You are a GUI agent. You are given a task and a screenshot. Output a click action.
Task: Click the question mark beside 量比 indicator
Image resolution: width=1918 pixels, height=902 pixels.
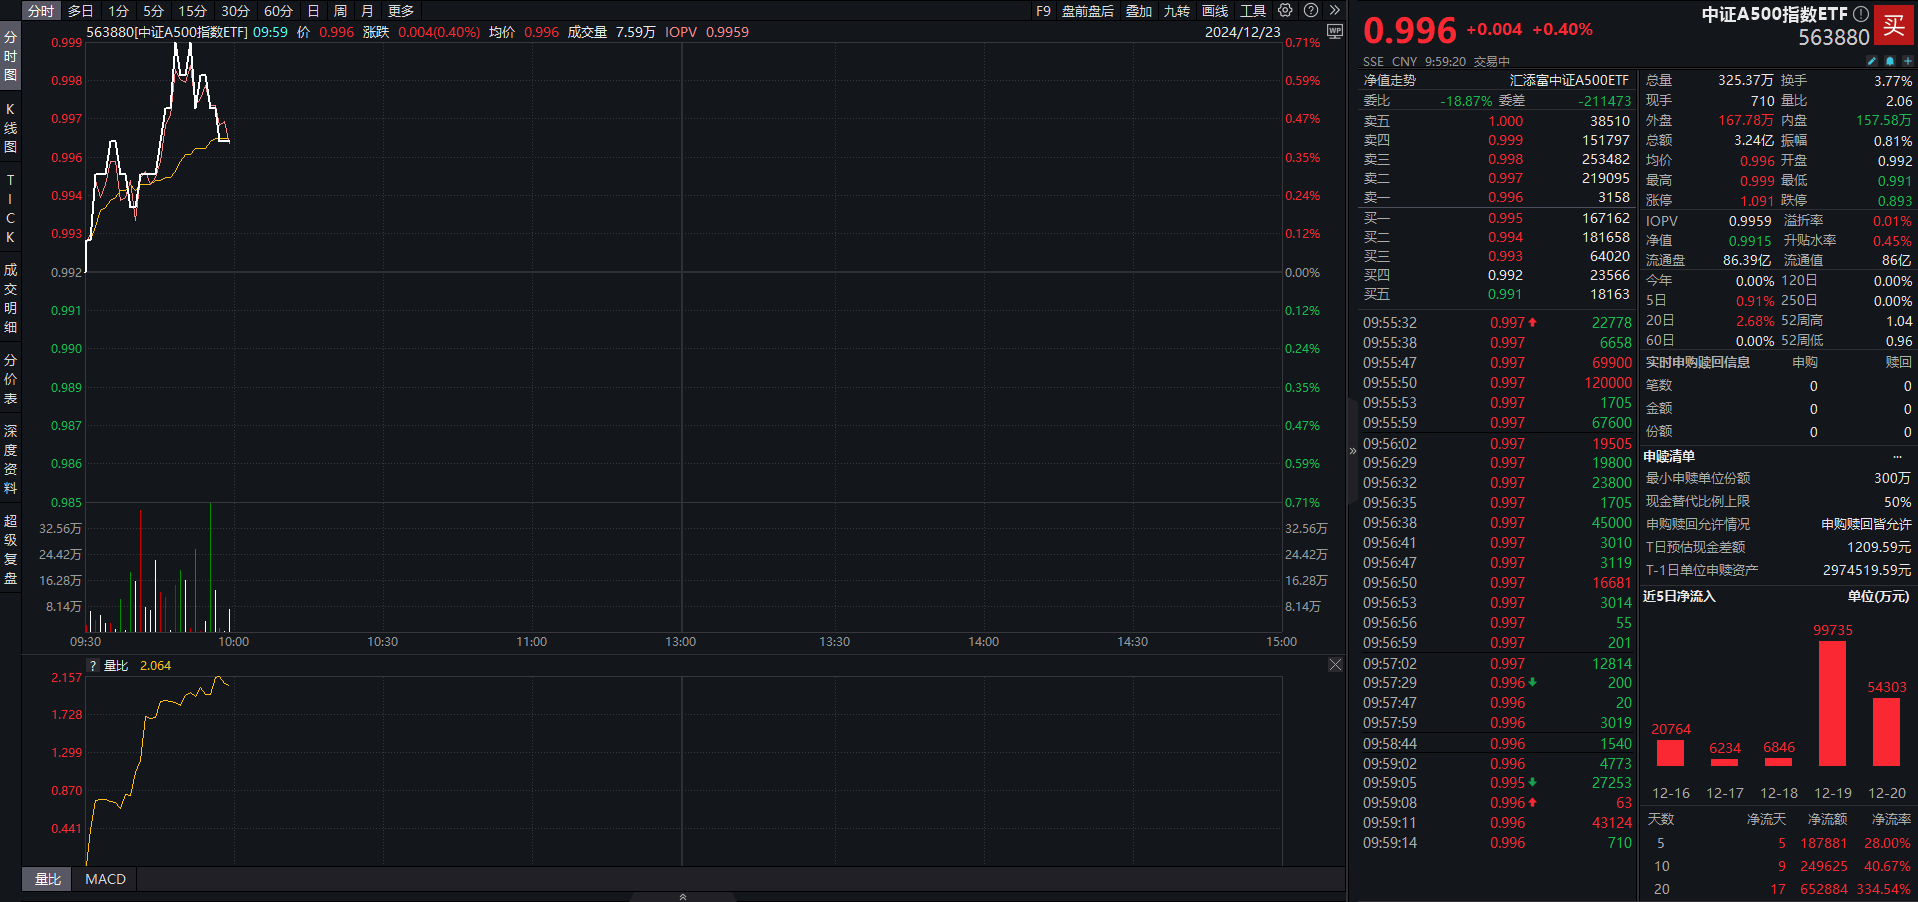tap(93, 666)
